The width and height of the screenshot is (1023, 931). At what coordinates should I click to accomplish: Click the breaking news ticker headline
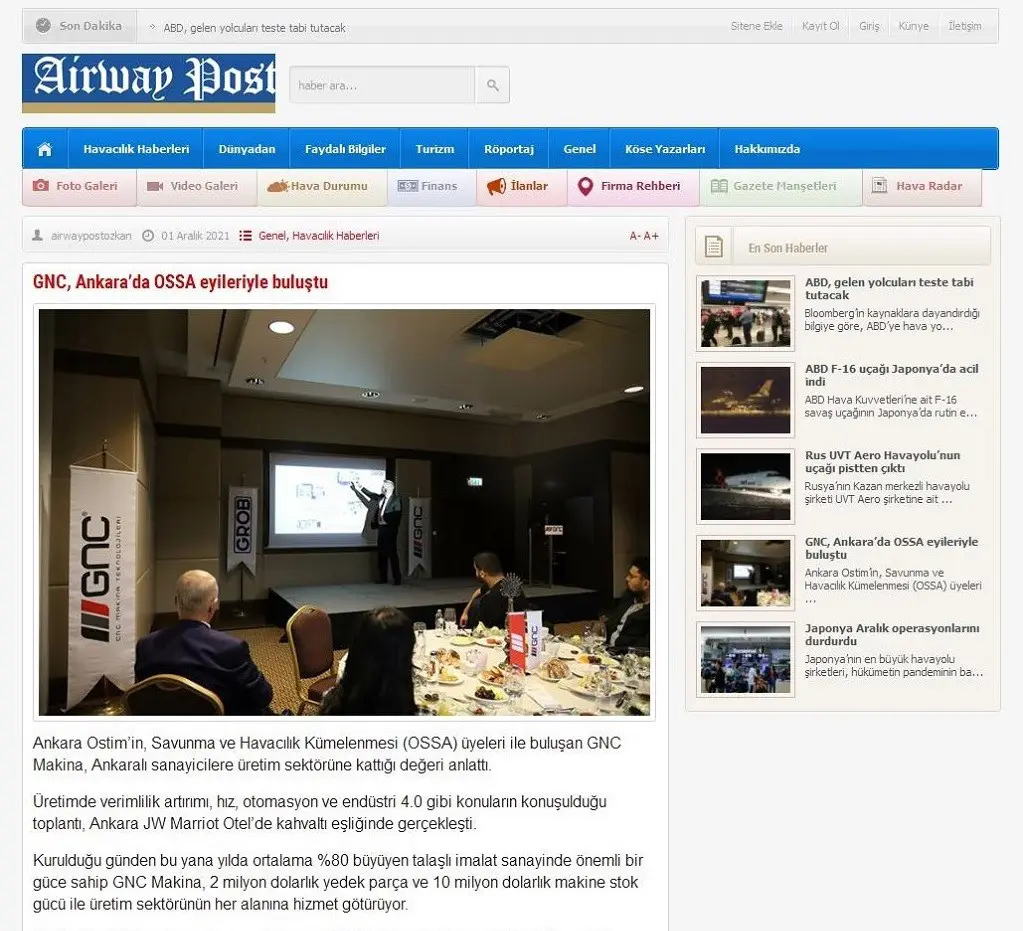pos(254,28)
